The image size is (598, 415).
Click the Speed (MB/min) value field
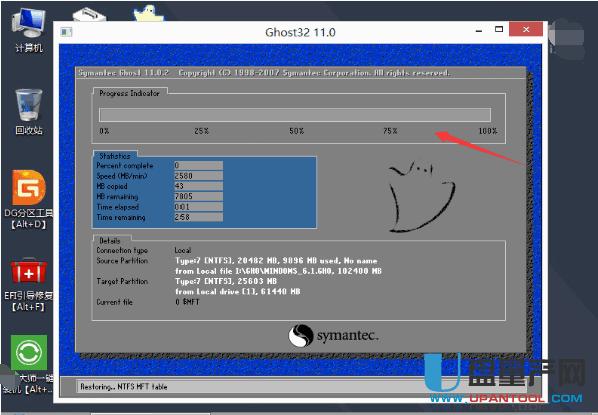pyautogui.click(x=198, y=176)
